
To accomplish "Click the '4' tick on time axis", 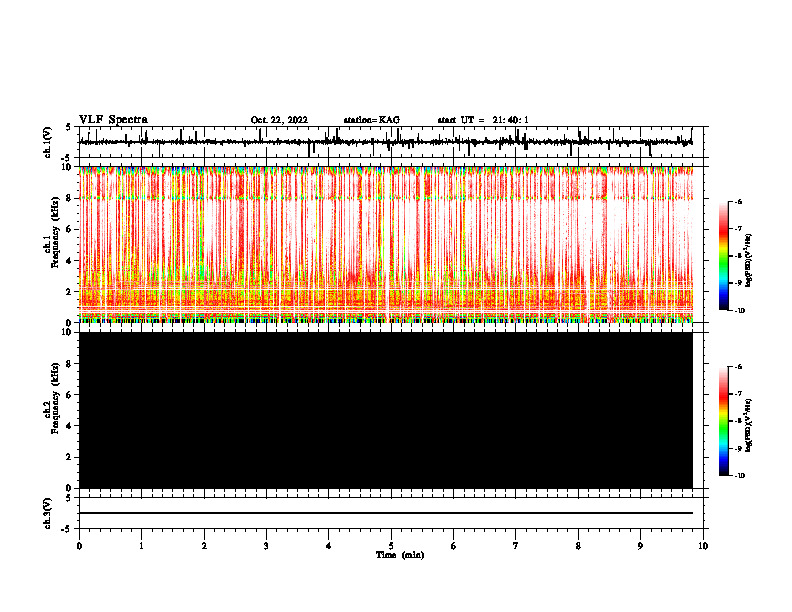I will (x=329, y=546).
